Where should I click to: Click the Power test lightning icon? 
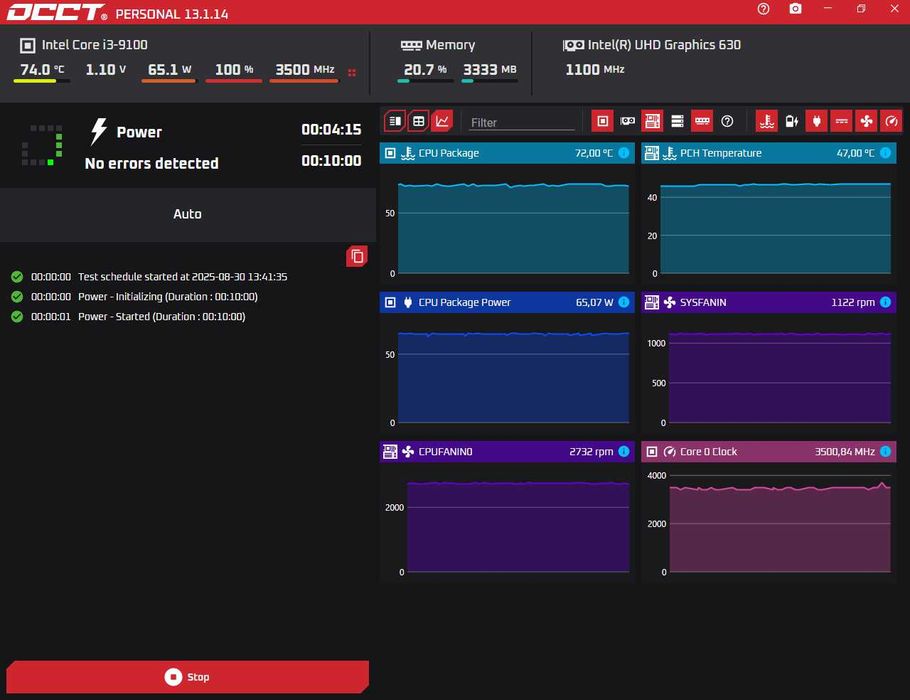[x=99, y=131]
